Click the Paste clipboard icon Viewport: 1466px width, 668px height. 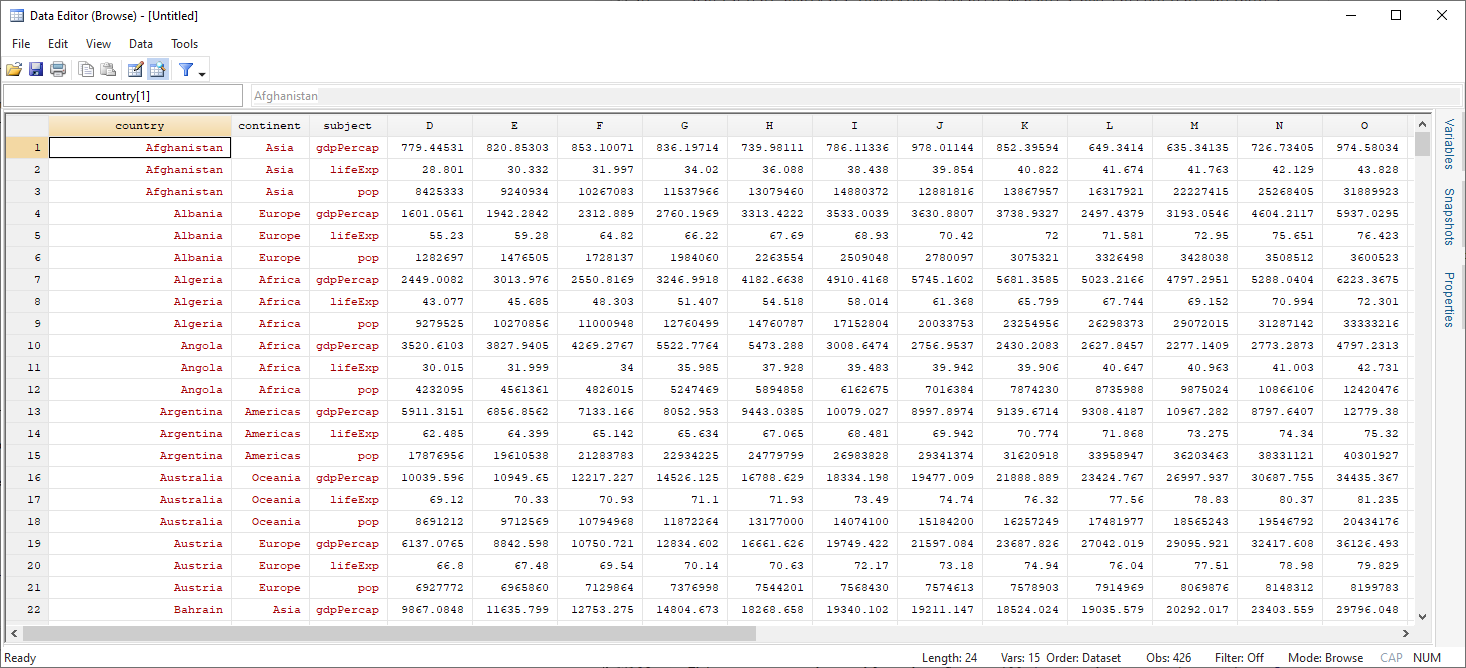(x=108, y=69)
